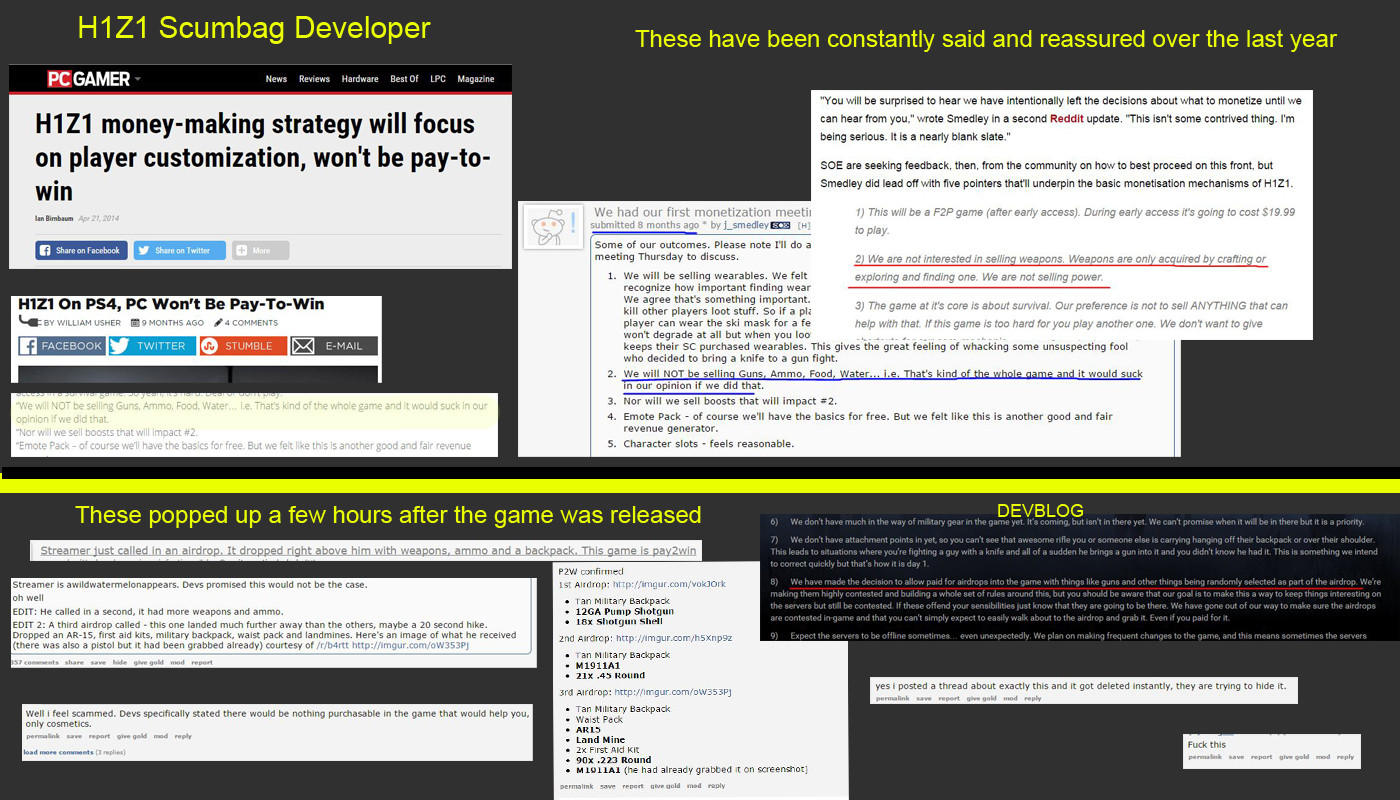The width and height of the screenshot is (1400, 800).
Task: Click the '90x .223 Round' list item
Action: click(x=614, y=760)
